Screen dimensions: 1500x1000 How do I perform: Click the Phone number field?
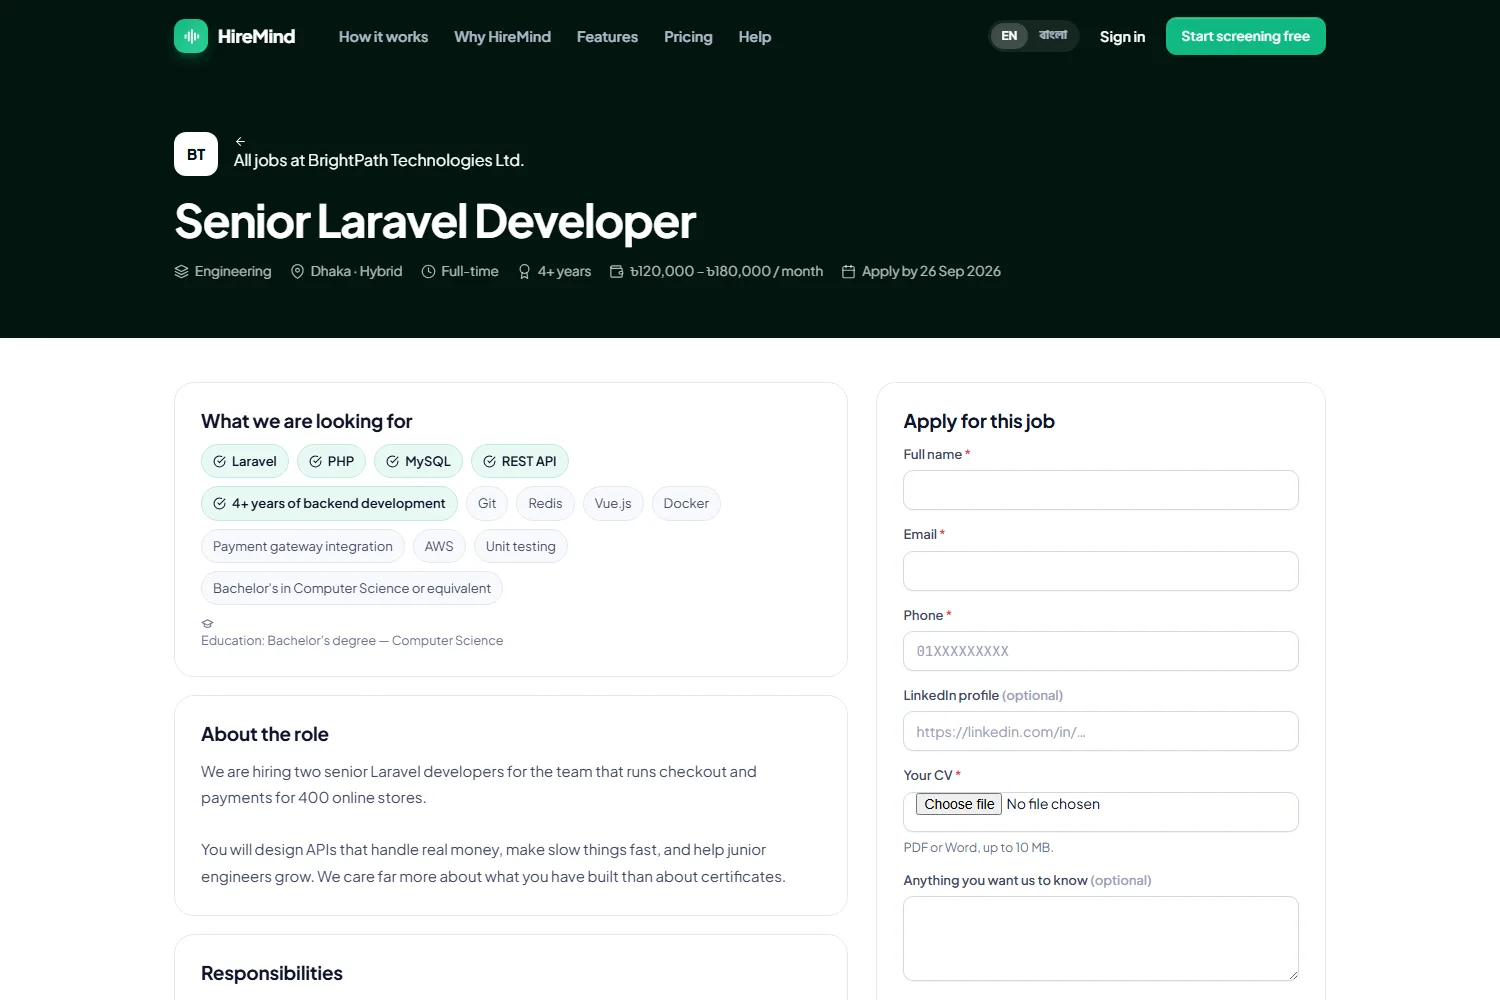click(1100, 651)
